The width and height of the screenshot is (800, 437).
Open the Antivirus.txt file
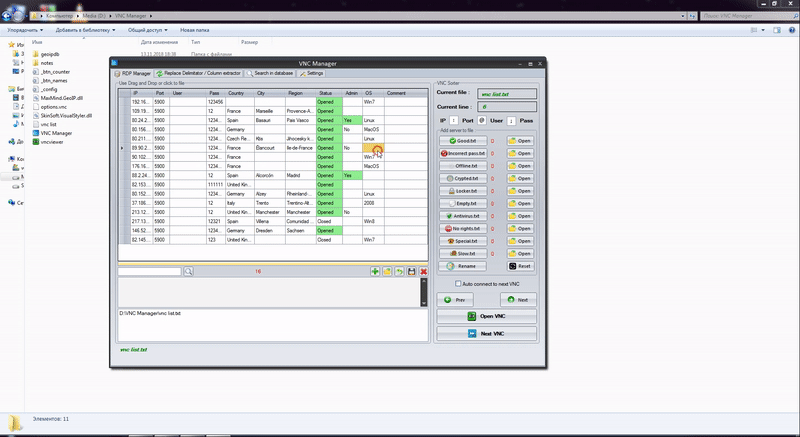520,216
